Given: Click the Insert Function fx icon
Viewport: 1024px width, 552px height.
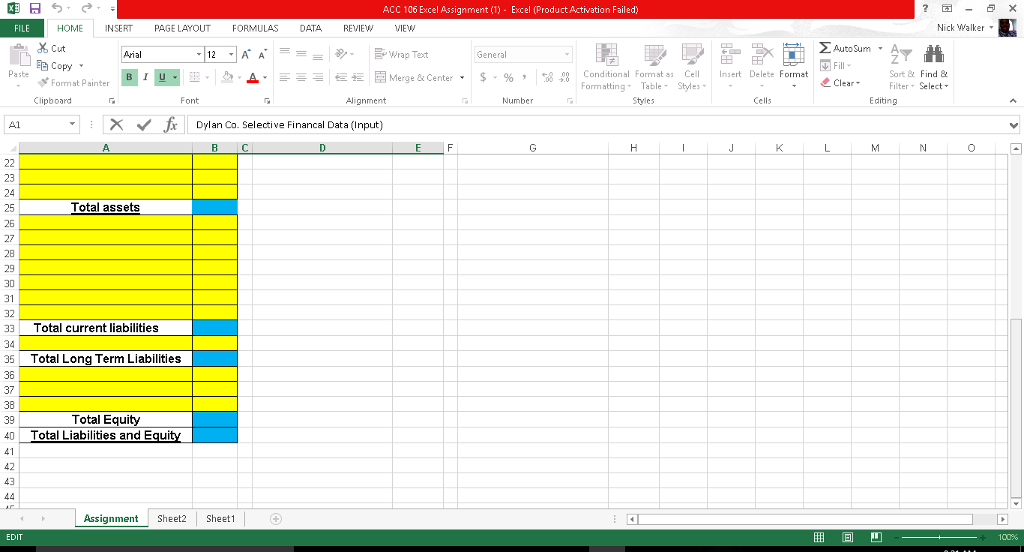Looking at the screenshot, I should 173,125.
